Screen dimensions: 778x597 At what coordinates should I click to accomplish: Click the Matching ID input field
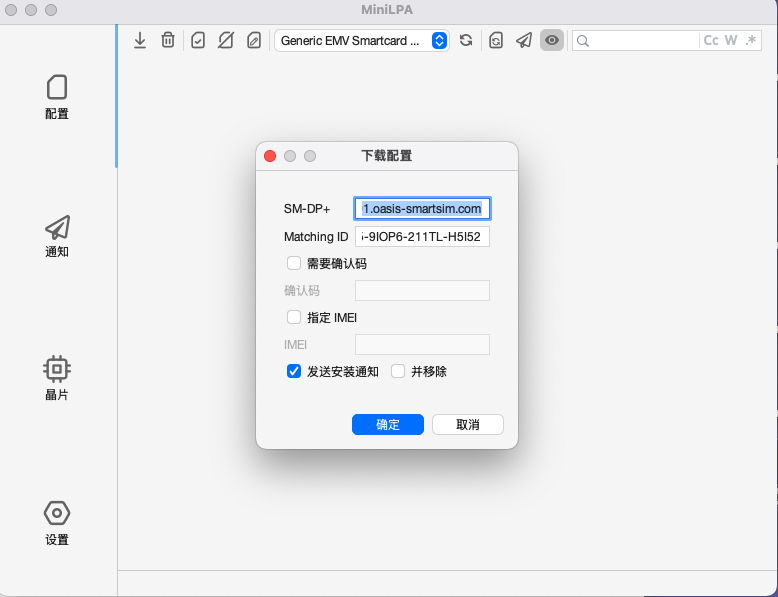(x=422, y=237)
